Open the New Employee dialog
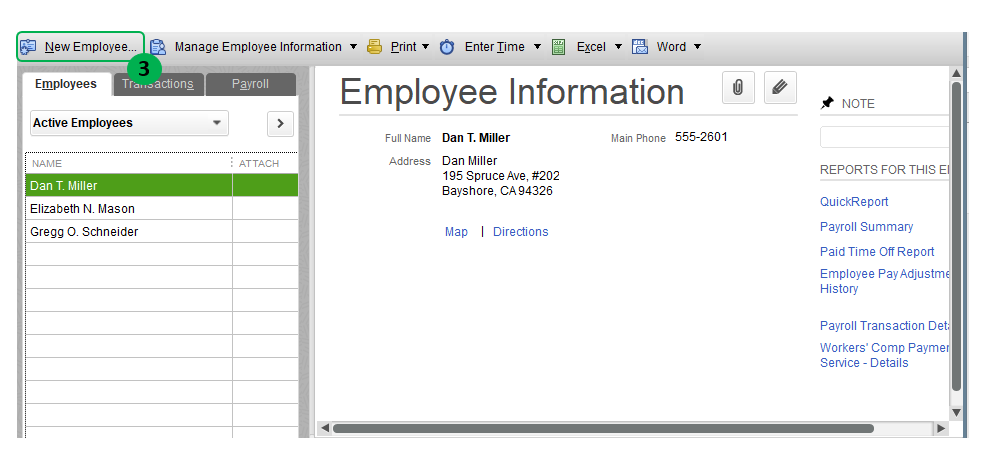Image resolution: width=989 pixels, height=474 pixels. click(x=81, y=47)
